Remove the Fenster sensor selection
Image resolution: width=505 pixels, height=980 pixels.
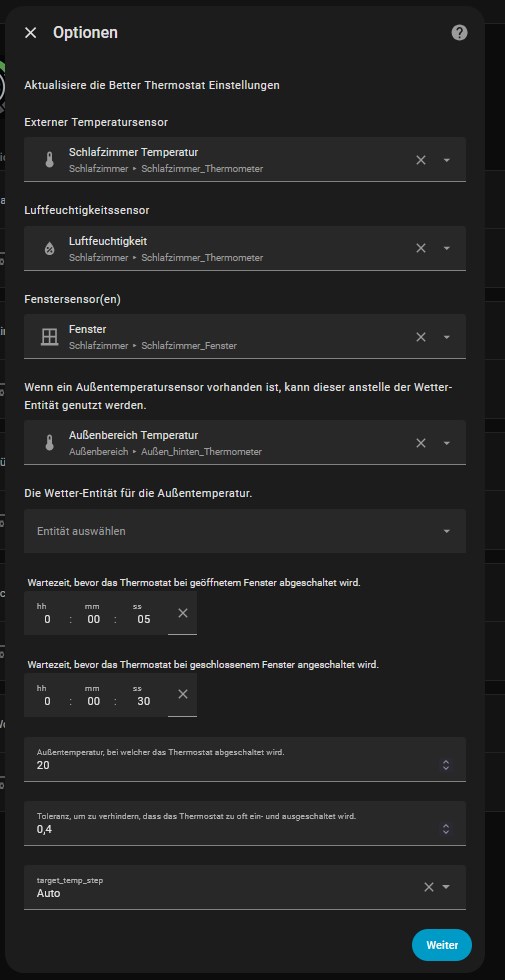[421, 337]
